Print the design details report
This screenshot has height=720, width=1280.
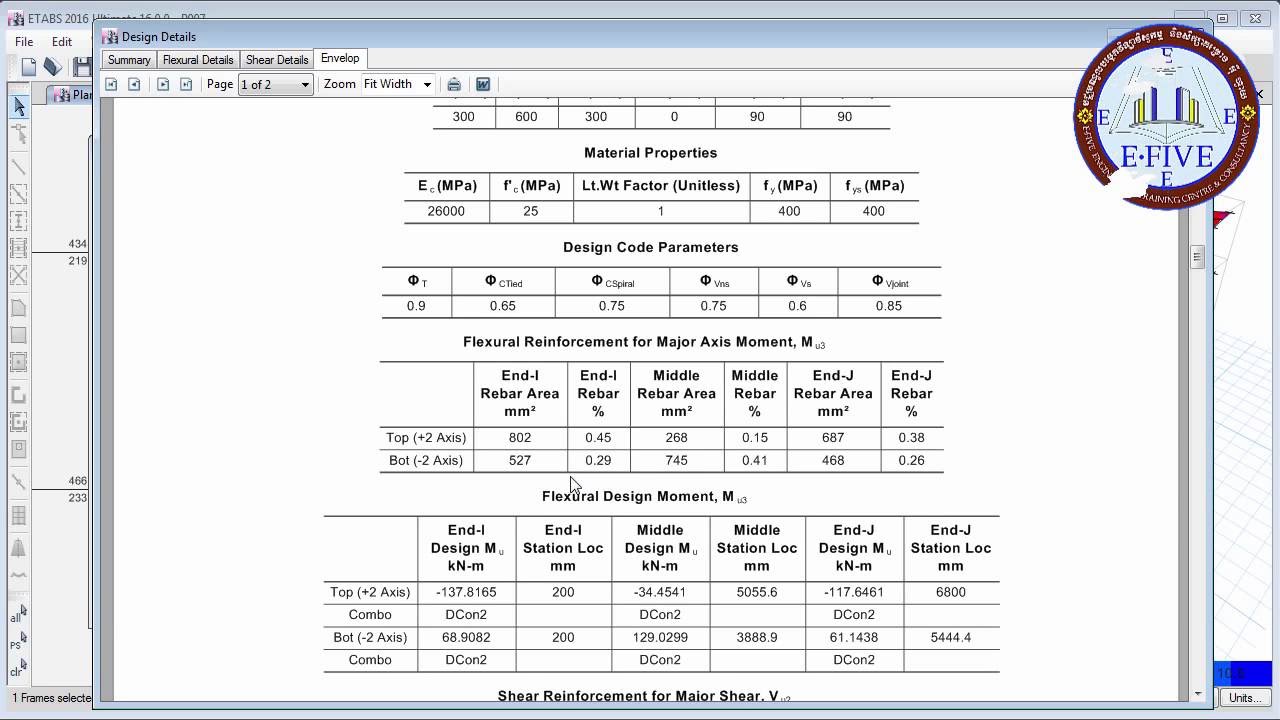pos(454,84)
